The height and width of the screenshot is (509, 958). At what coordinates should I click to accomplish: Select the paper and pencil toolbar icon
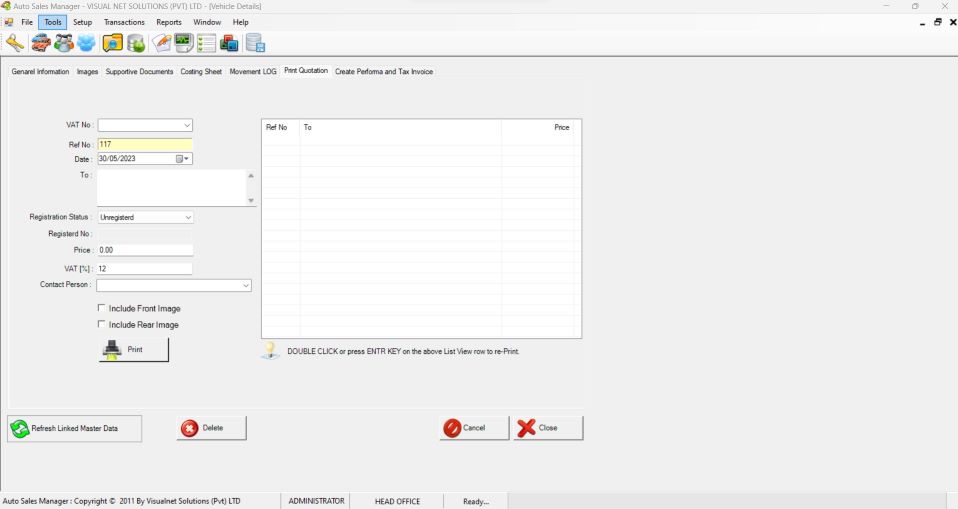tap(161, 43)
